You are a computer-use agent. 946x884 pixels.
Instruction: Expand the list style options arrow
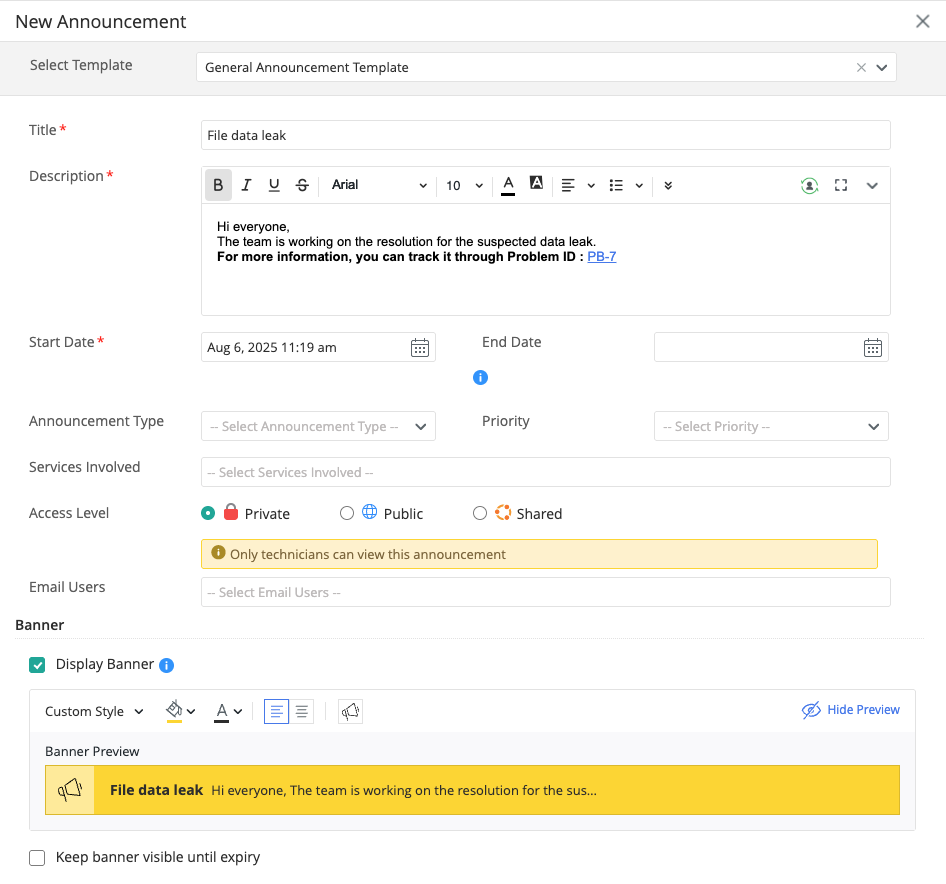click(639, 186)
